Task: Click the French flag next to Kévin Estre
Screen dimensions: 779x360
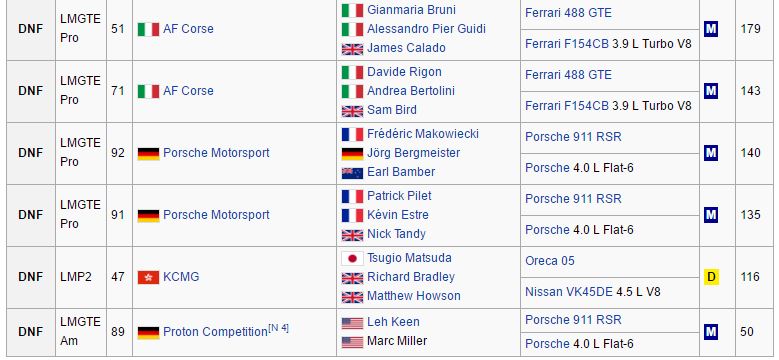Action: click(x=352, y=216)
